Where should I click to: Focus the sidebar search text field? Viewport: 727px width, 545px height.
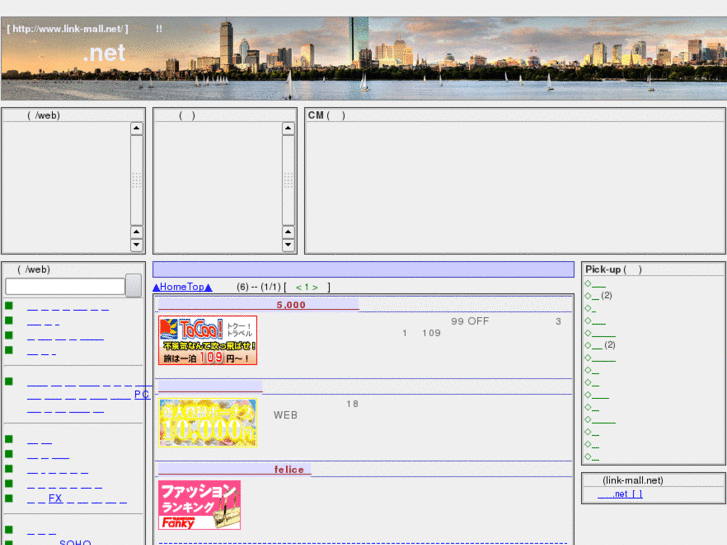[65, 286]
